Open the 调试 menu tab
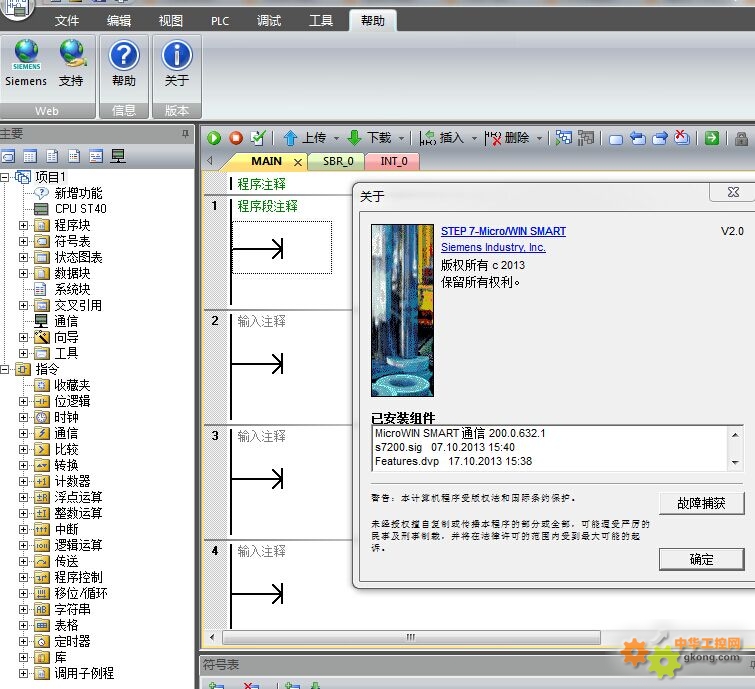 coord(269,21)
